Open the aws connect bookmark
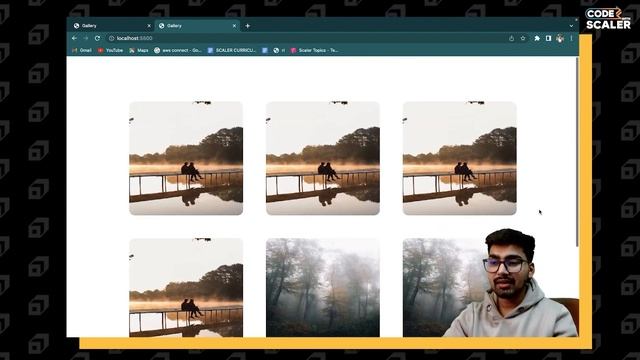 point(178,50)
